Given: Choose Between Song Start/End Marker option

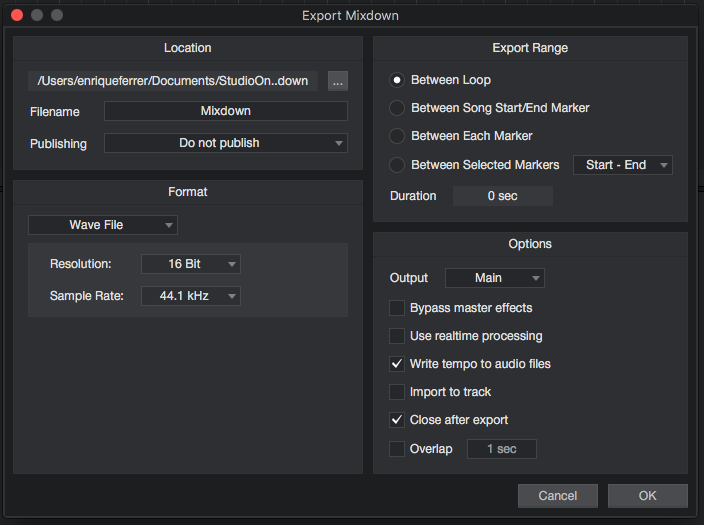Looking at the screenshot, I should pyautogui.click(x=397, y=108).
